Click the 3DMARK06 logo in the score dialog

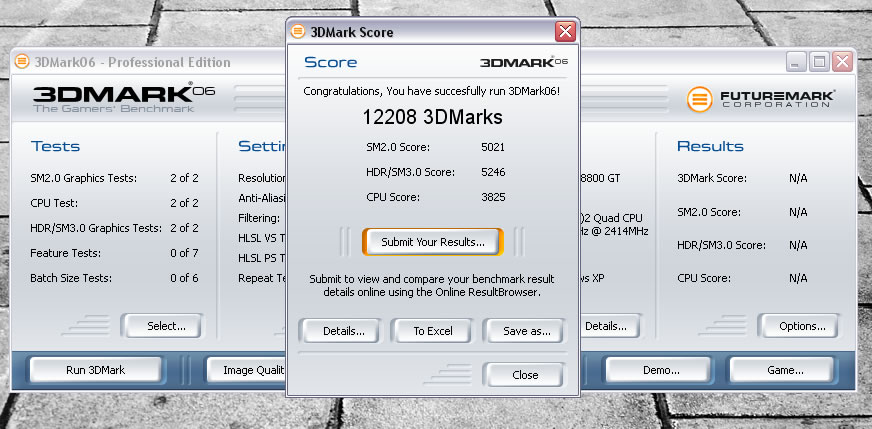coord(524,62)
